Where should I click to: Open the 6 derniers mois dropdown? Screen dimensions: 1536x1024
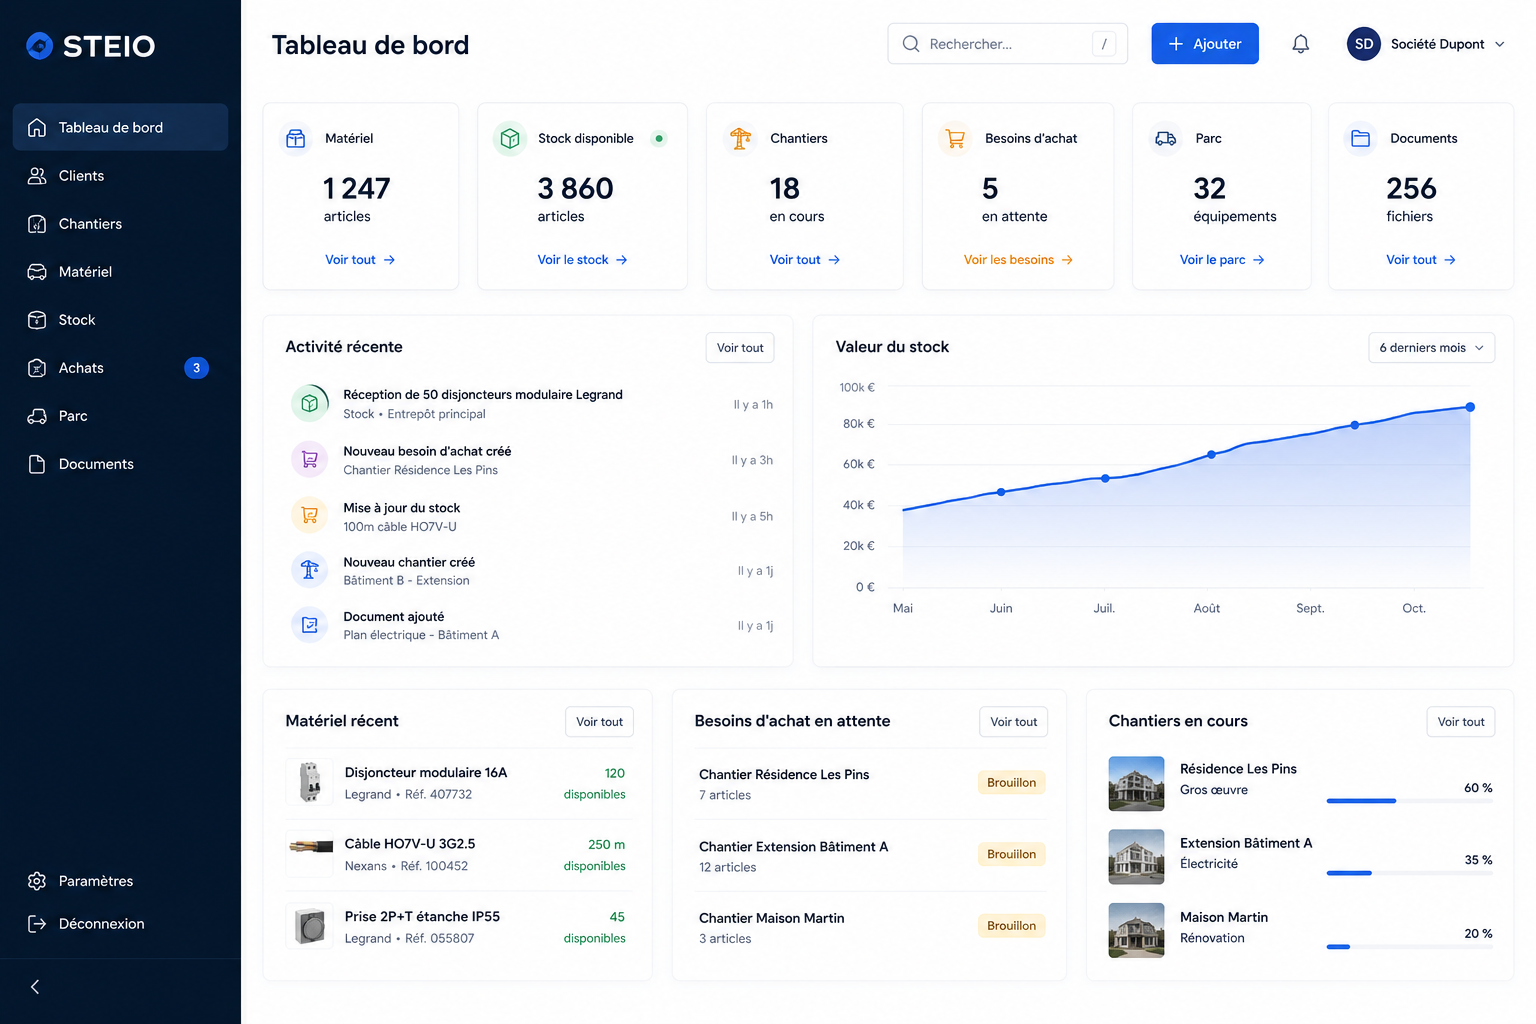[1431, 348]
